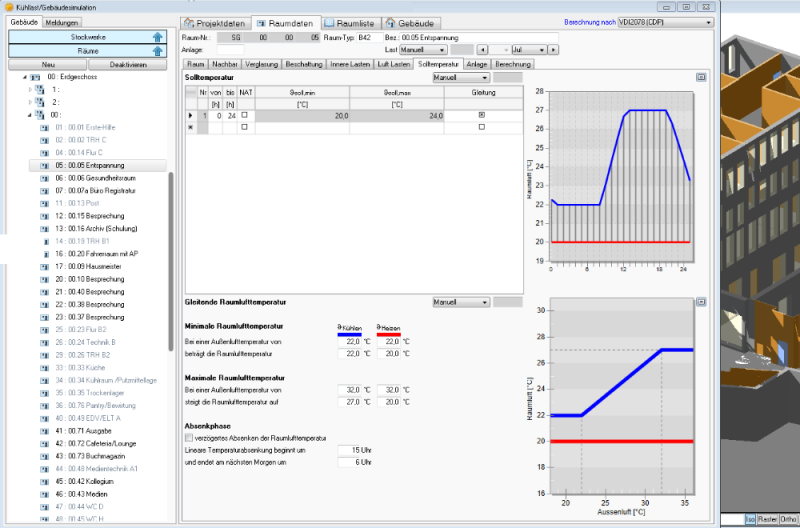The image size is (800, 528).
Task: Click the up arrow icon beside Stockwerke
Action: point(158,36)
